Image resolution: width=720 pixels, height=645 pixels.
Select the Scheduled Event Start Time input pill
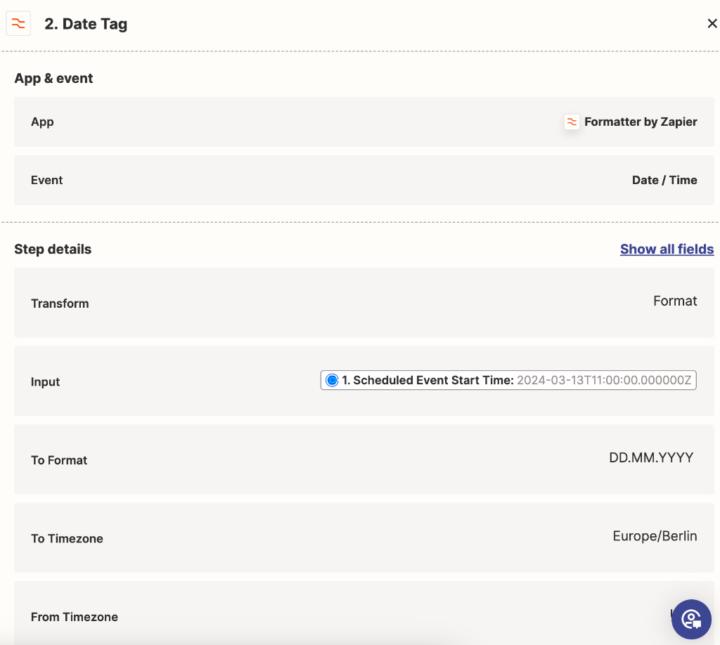point(508,380)
